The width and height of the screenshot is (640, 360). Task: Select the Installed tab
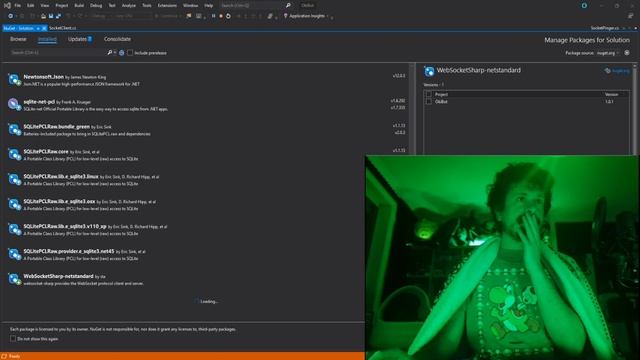(x=47, y=39)
